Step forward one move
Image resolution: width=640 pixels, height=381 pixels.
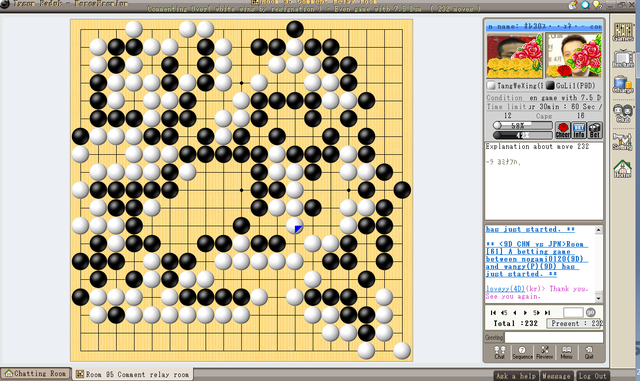[x=525, y=312]
